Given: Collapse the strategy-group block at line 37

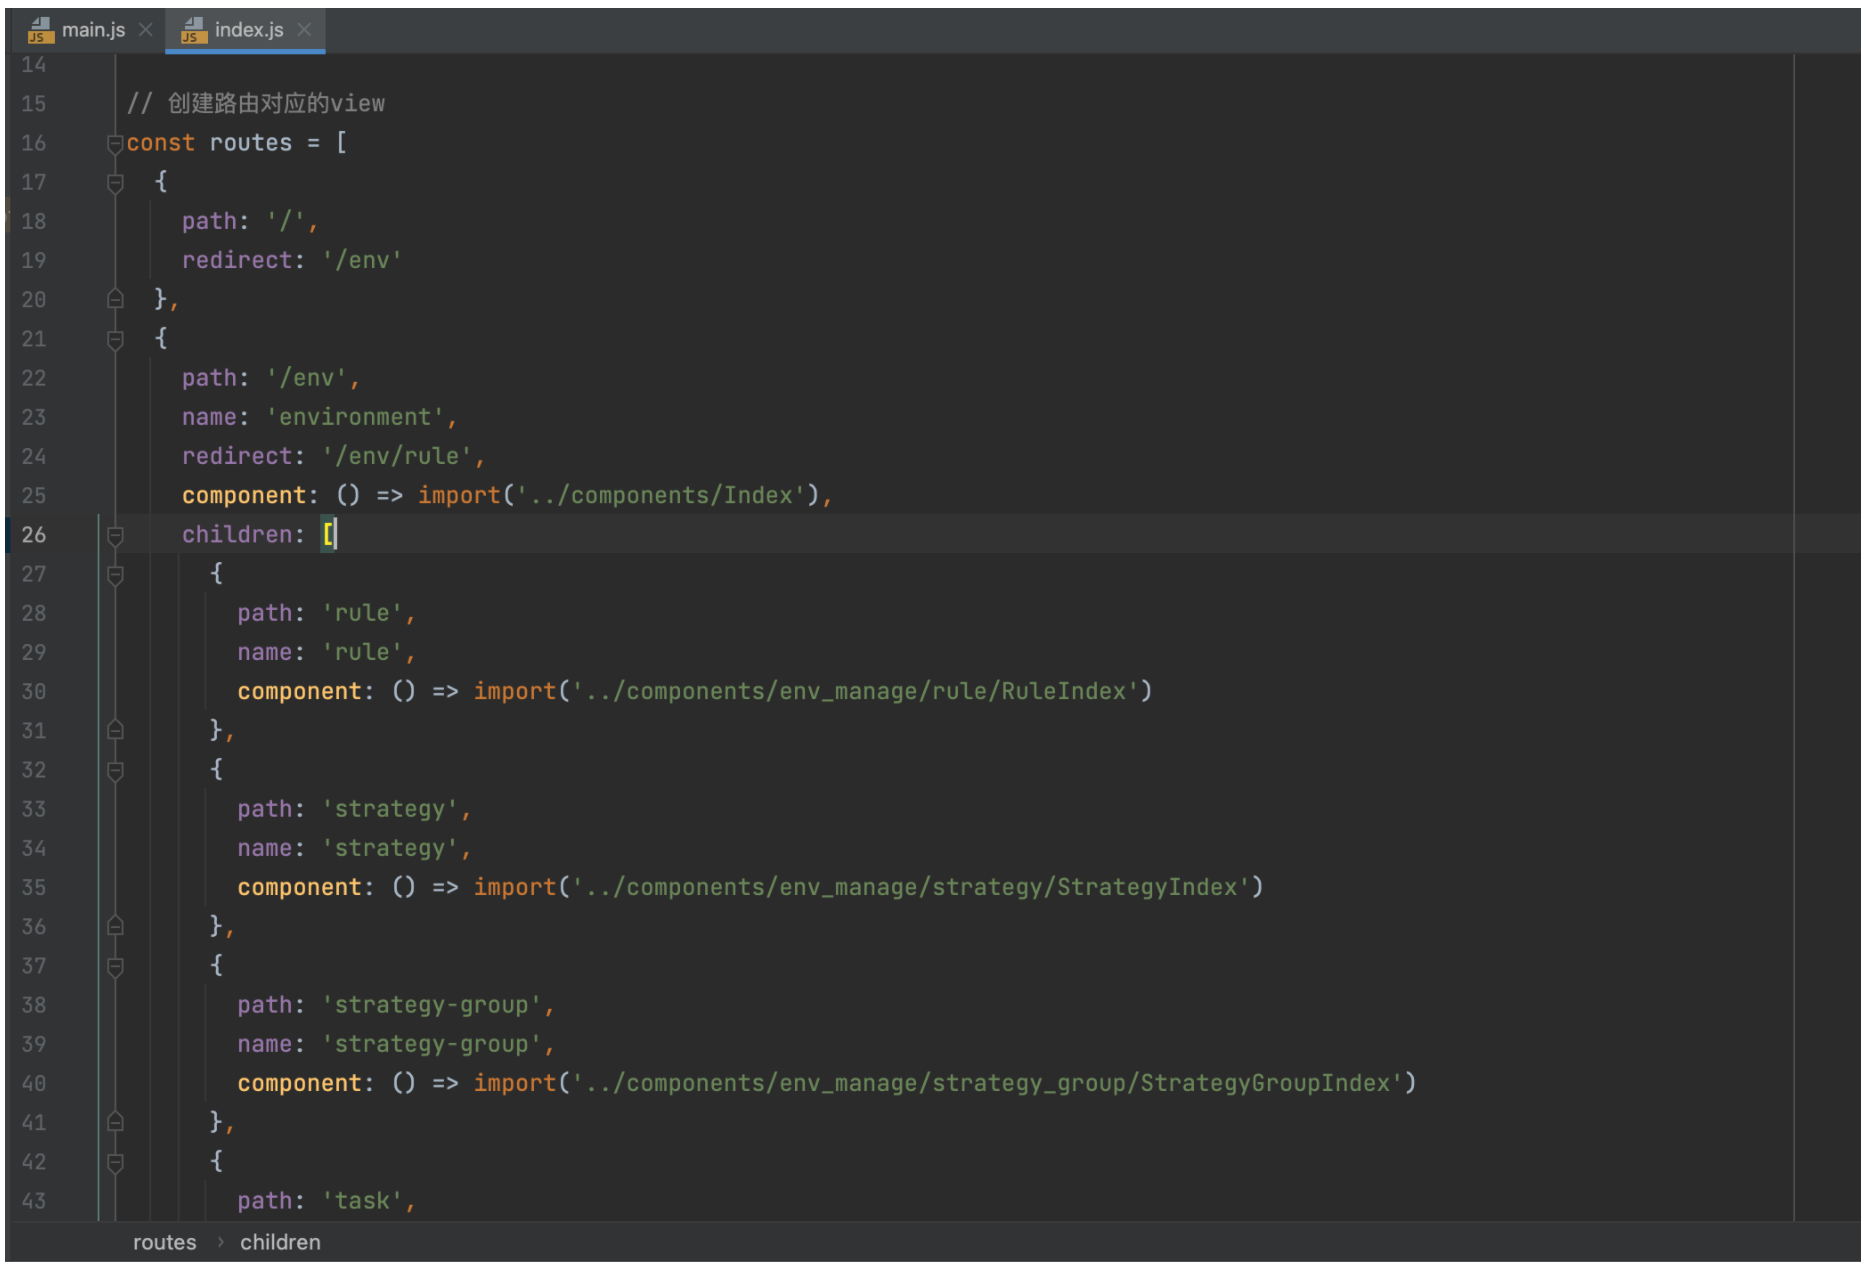Looking at the screenshot, I should (x=115, y=967).
